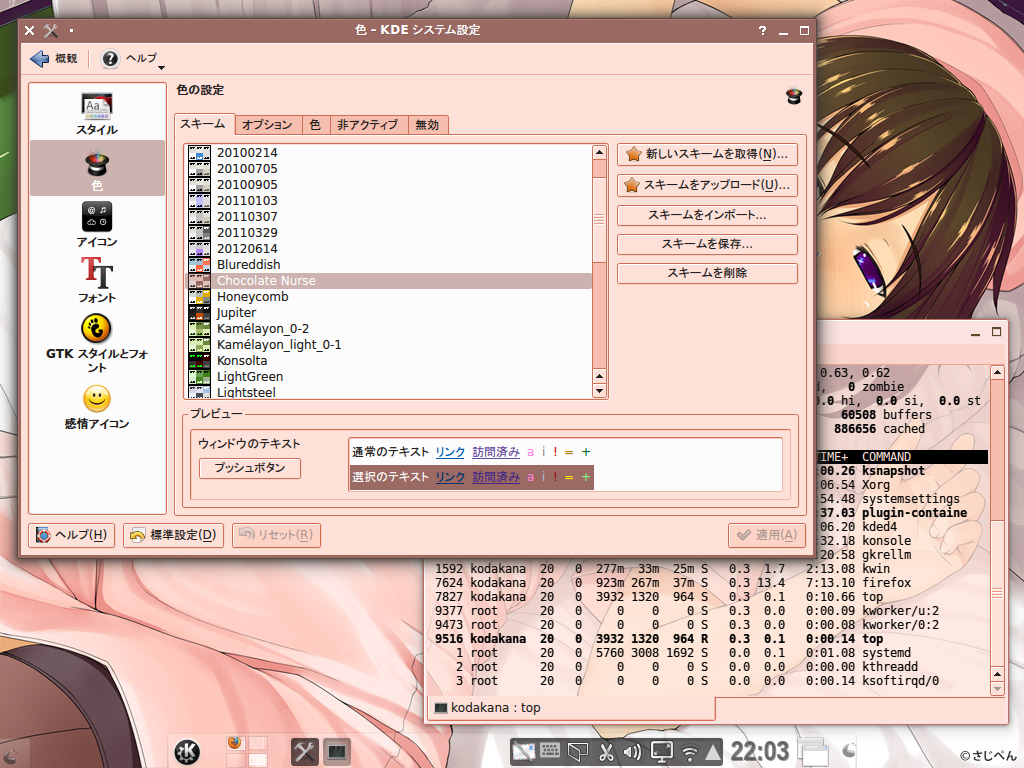Click the display monitor tray icon
The image size is (1024, 768).
661,752
